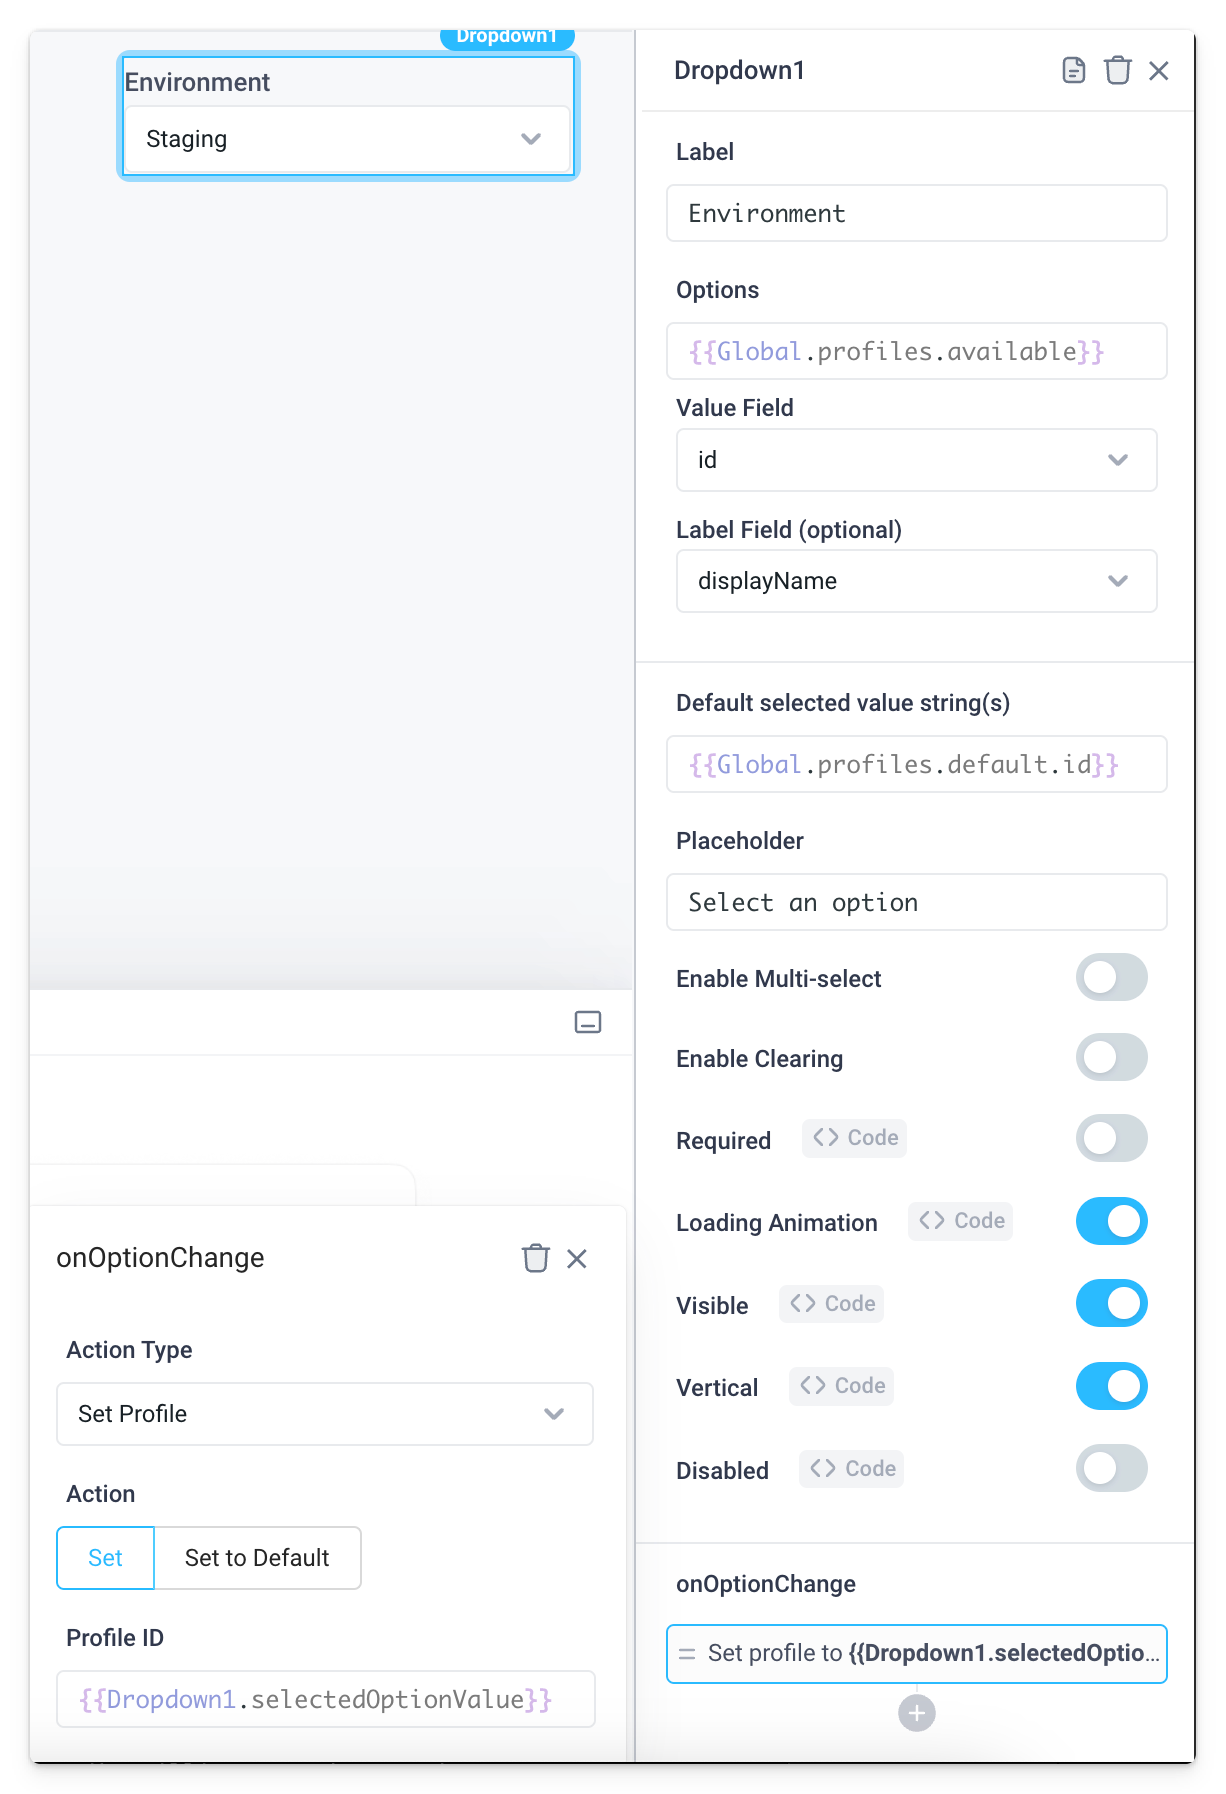Open Code editor for Disabled property
1226x1794 pixels.
click(x=851, y=1468)
